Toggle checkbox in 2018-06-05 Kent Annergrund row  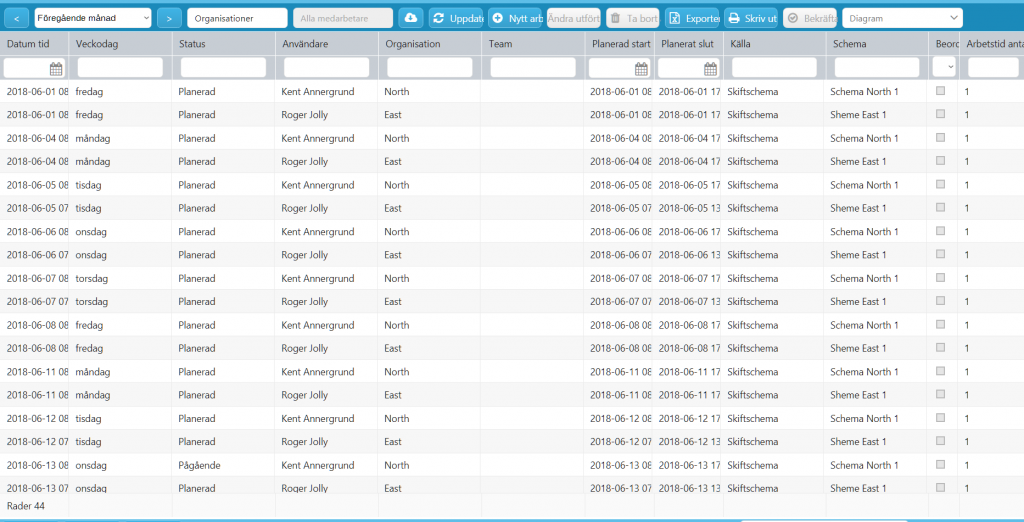pos(940,184)
